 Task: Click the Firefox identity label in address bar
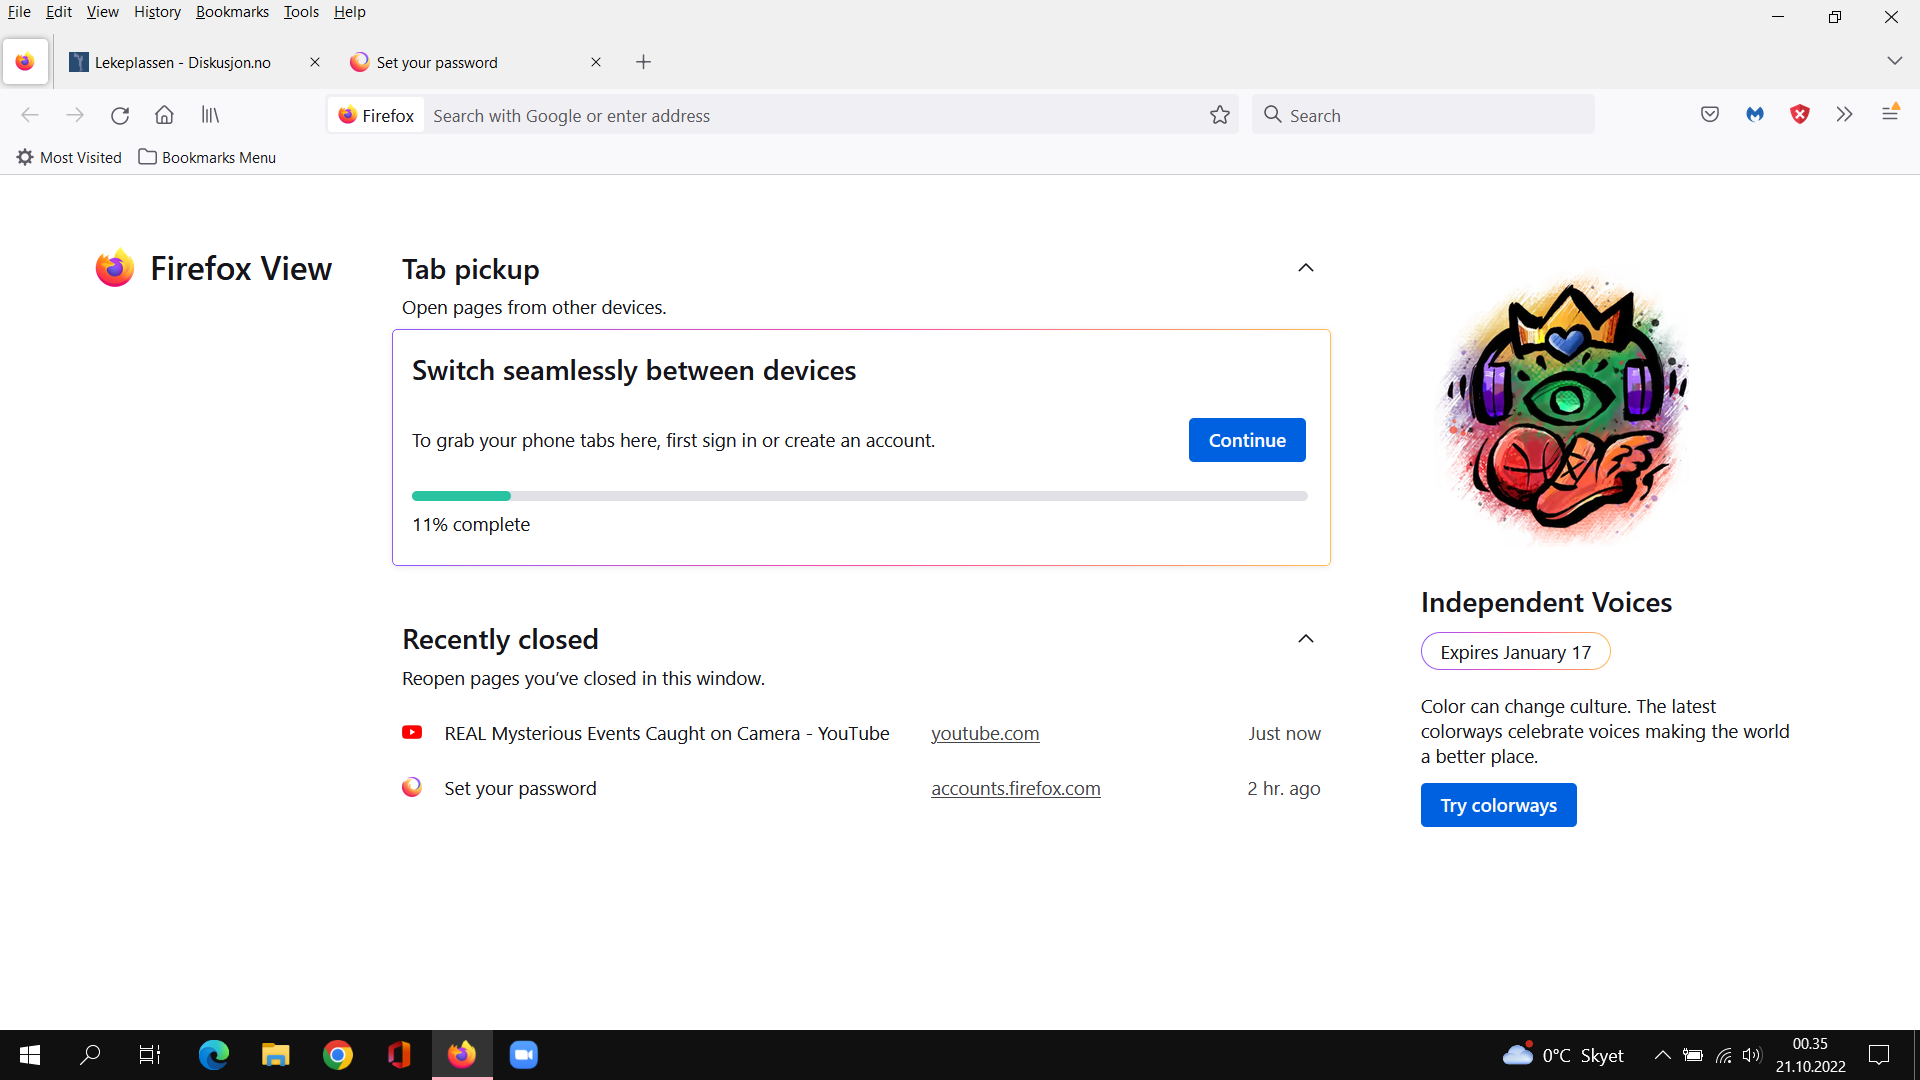pos(376,115)
